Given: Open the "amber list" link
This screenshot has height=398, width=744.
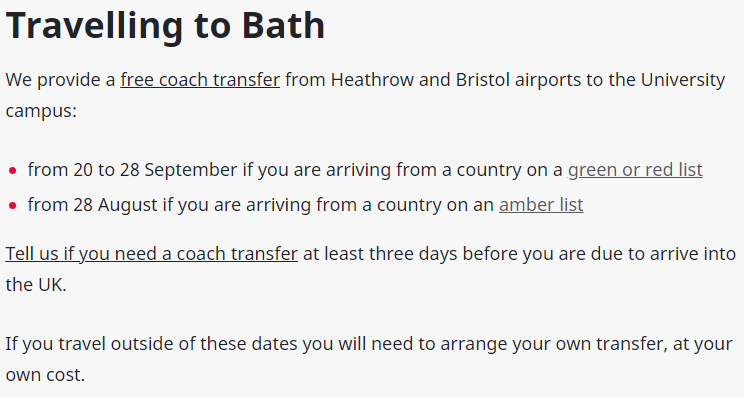Looking at the screenshot, I should [x=541, y=204].
